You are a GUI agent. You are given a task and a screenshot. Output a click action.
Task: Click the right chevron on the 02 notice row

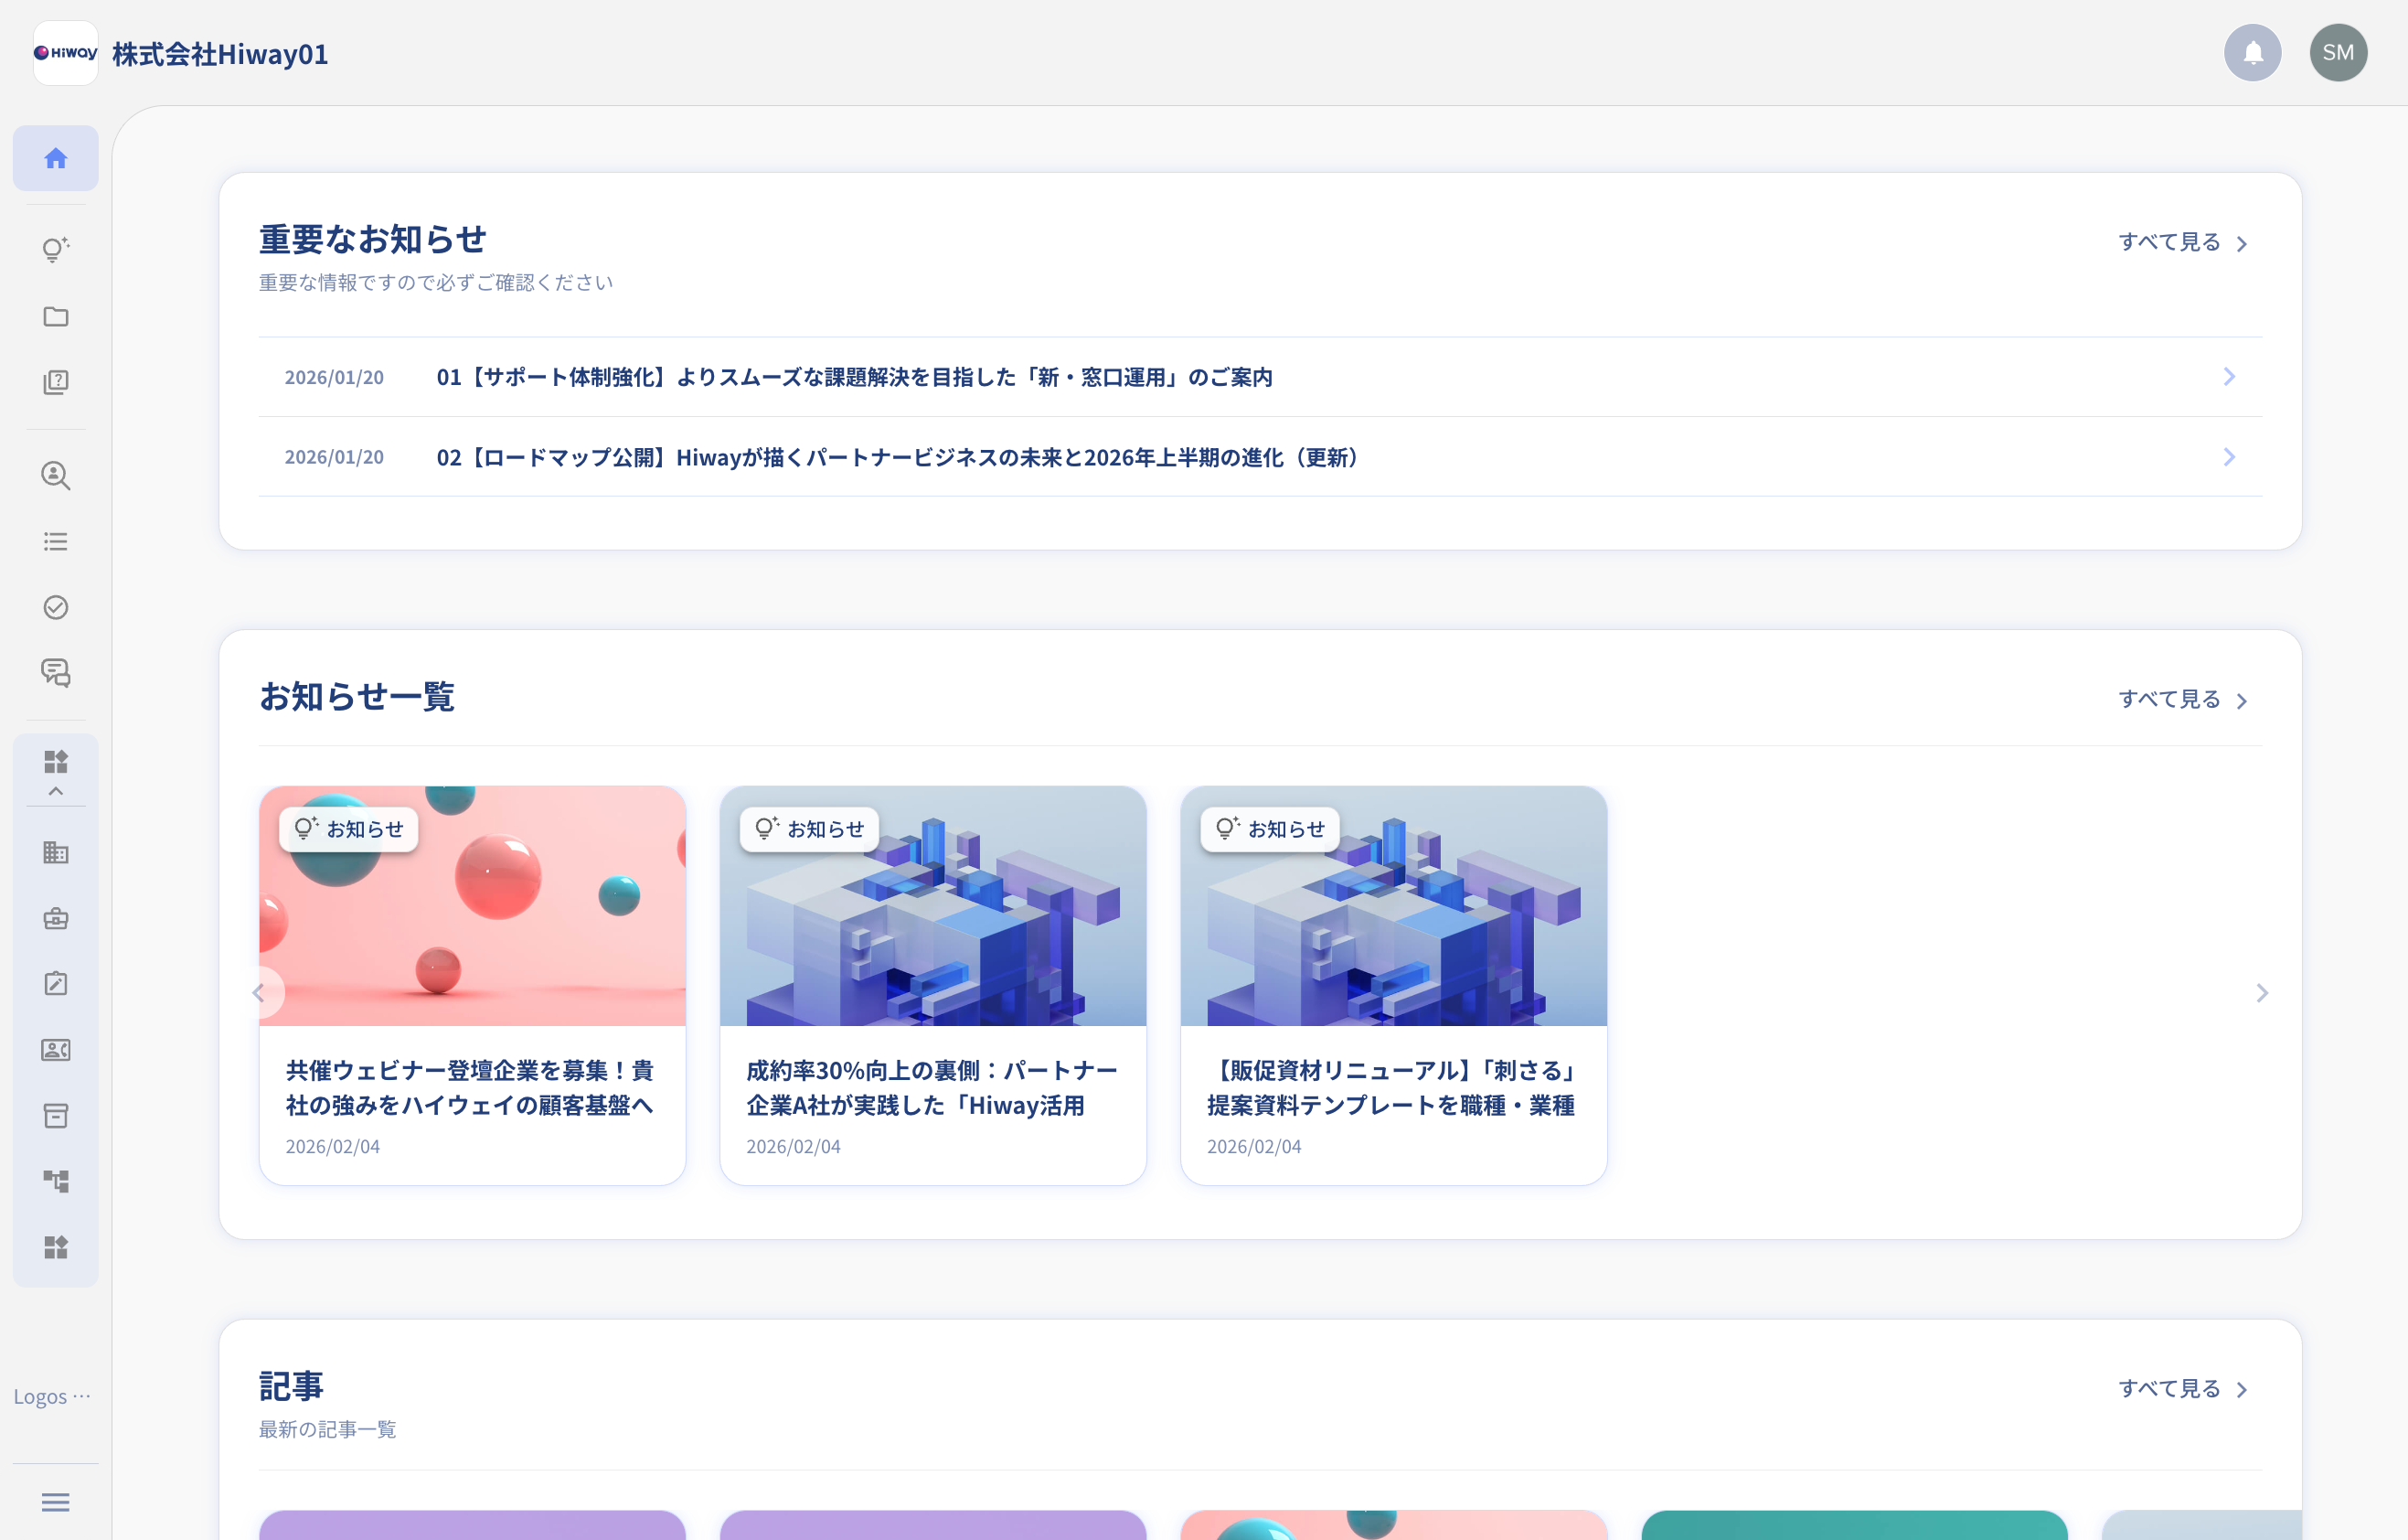(2229, 457)
